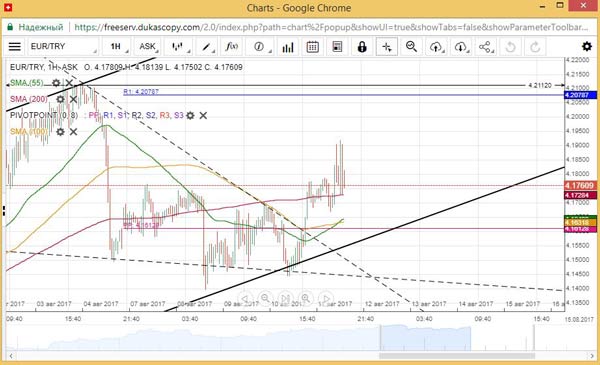Image resolution: width=600 pixels, height=365 pixels.
Task: Click the 15.08.2017 date label
Action: pyautogui.click(x=580, y=319)
